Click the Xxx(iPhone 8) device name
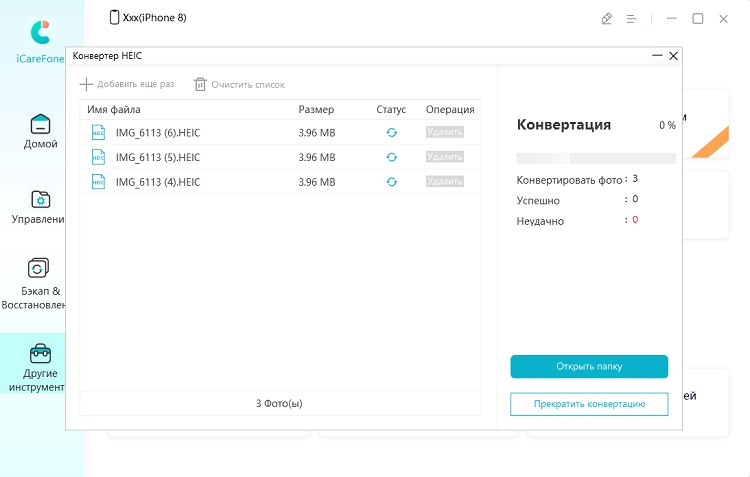This screenshot has width=750, height=477. 154,18
